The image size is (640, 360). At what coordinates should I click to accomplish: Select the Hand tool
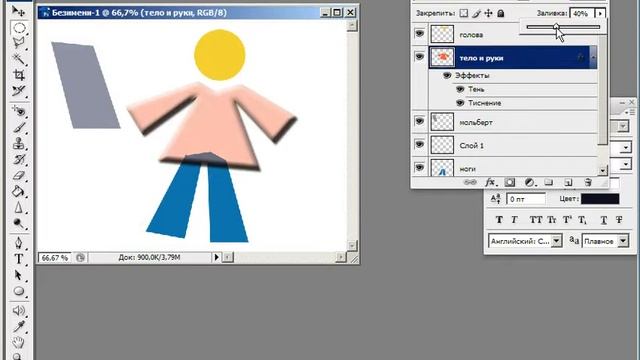[x=19, y=342]
